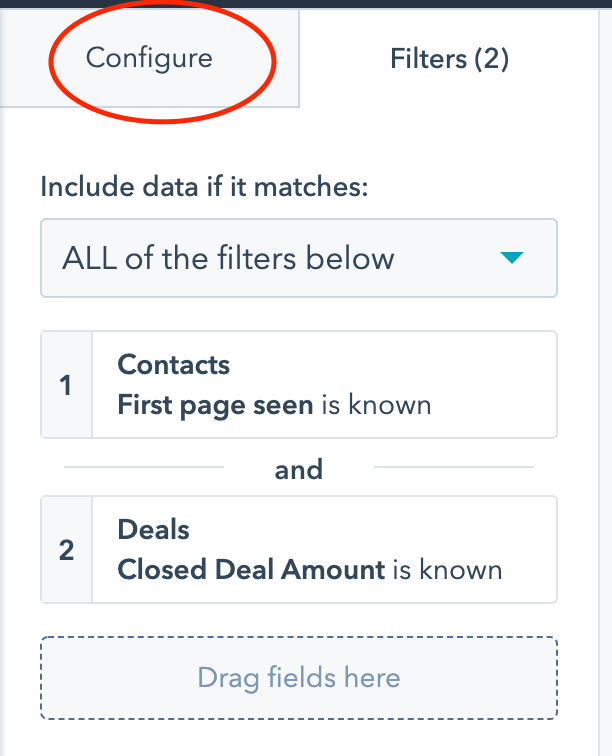Click the 'Deals' heading in filter two
Screen dimensions: 612x756
pyautogui.click(x=153, y=529)
